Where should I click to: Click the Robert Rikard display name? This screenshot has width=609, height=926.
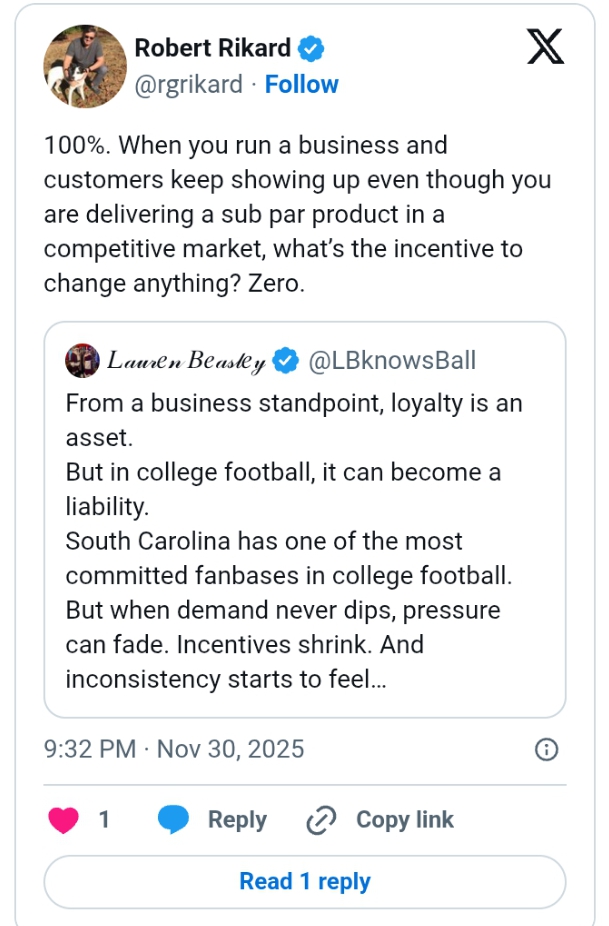[212, 47]
